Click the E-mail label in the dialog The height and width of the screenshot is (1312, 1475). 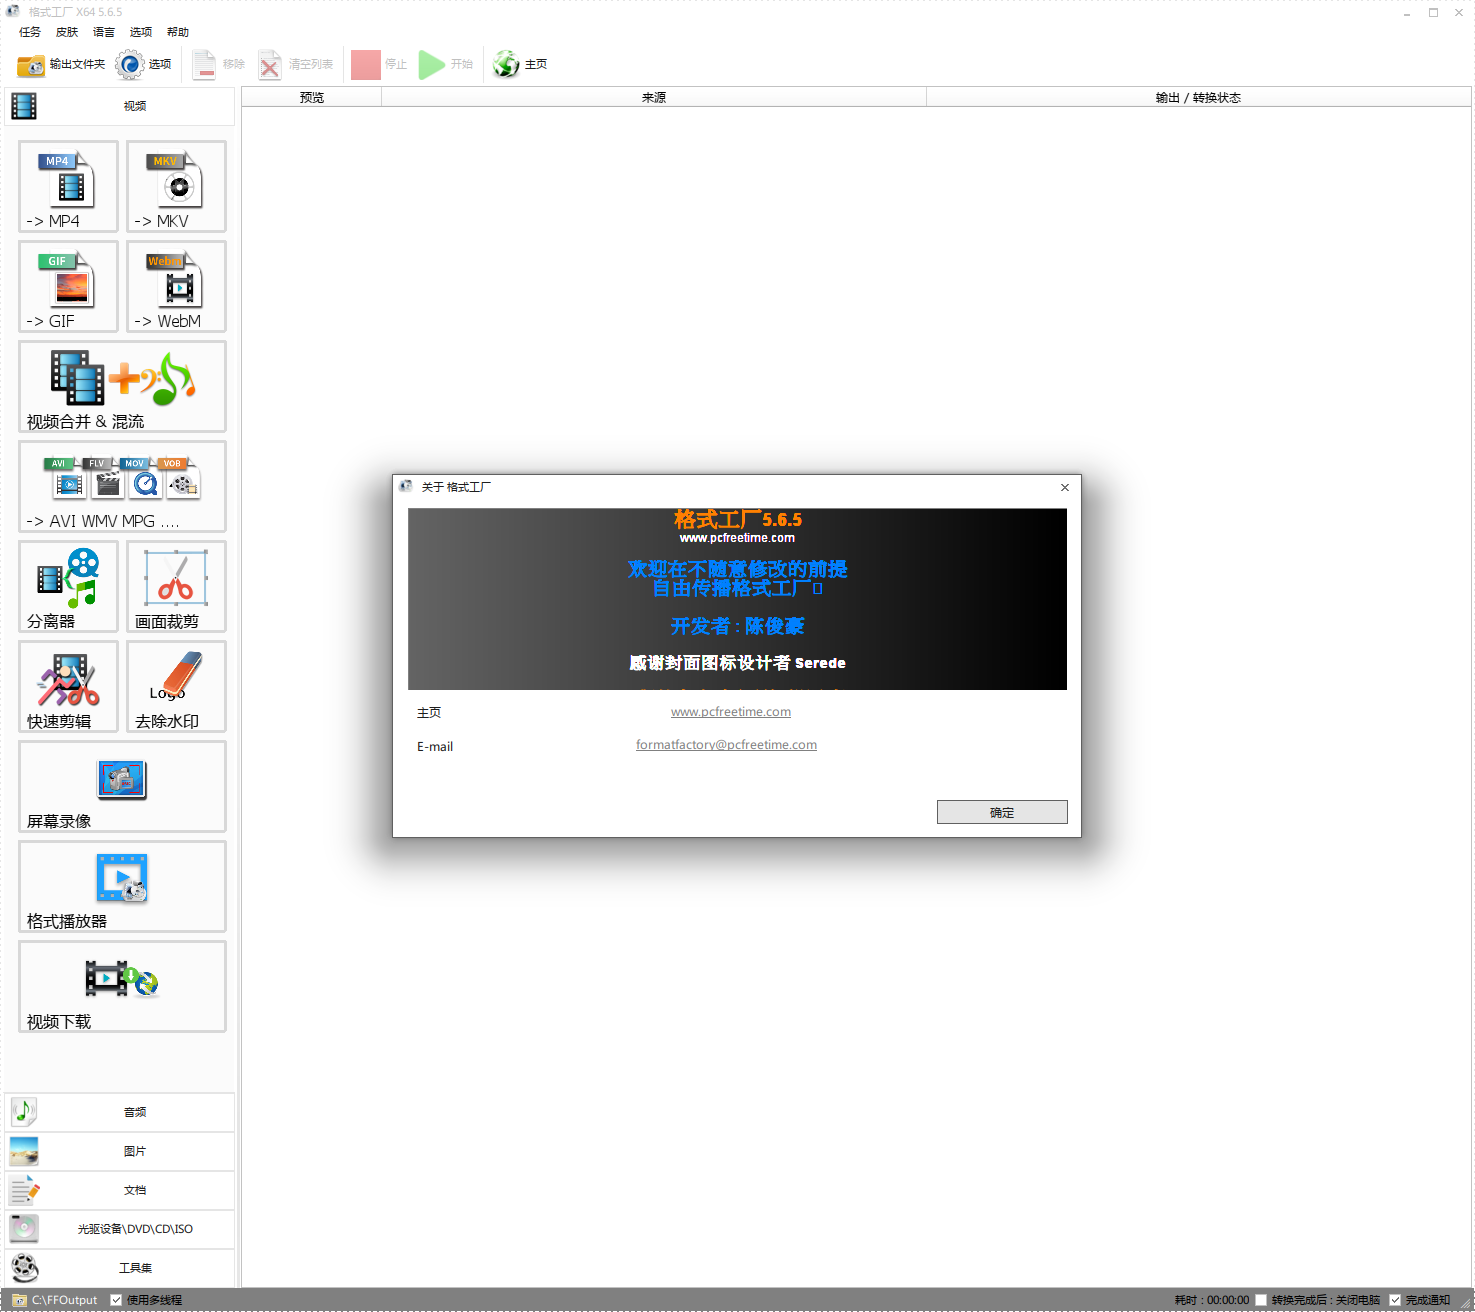click(435, 747)
